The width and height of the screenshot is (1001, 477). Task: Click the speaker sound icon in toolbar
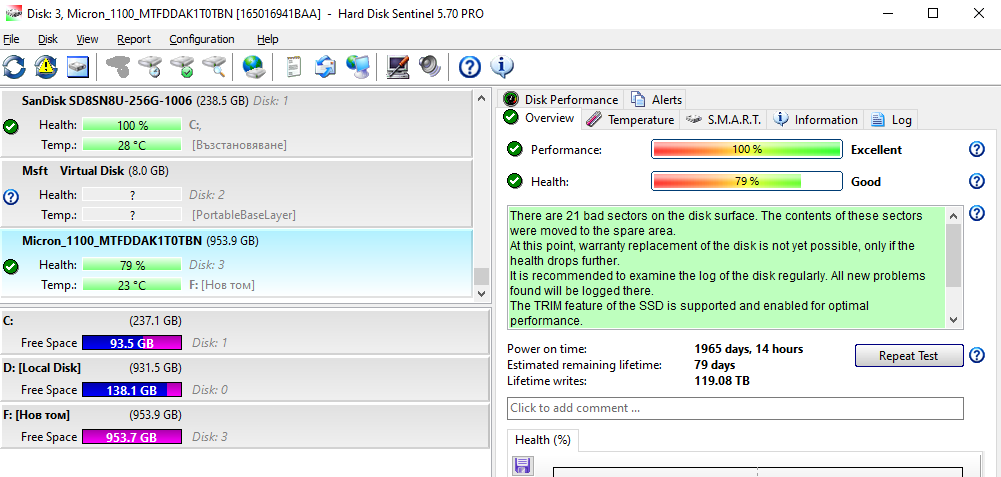tap(430, 67)
